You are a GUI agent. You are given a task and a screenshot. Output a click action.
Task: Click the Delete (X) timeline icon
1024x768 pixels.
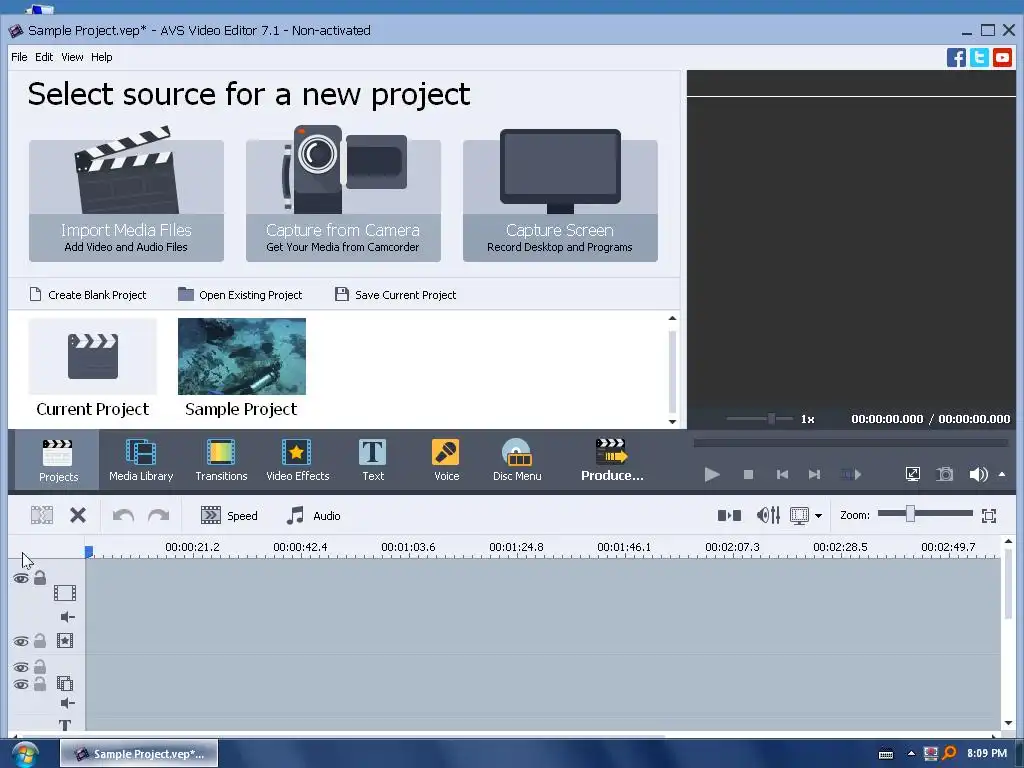pyautogui.click(x=78, y=515)
